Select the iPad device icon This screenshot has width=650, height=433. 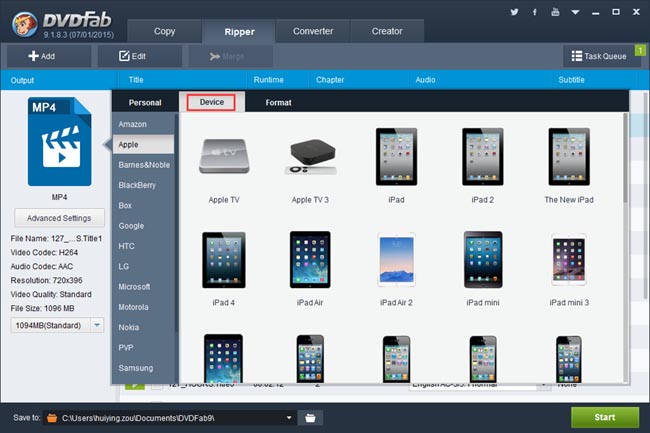(x=396, y=157)
